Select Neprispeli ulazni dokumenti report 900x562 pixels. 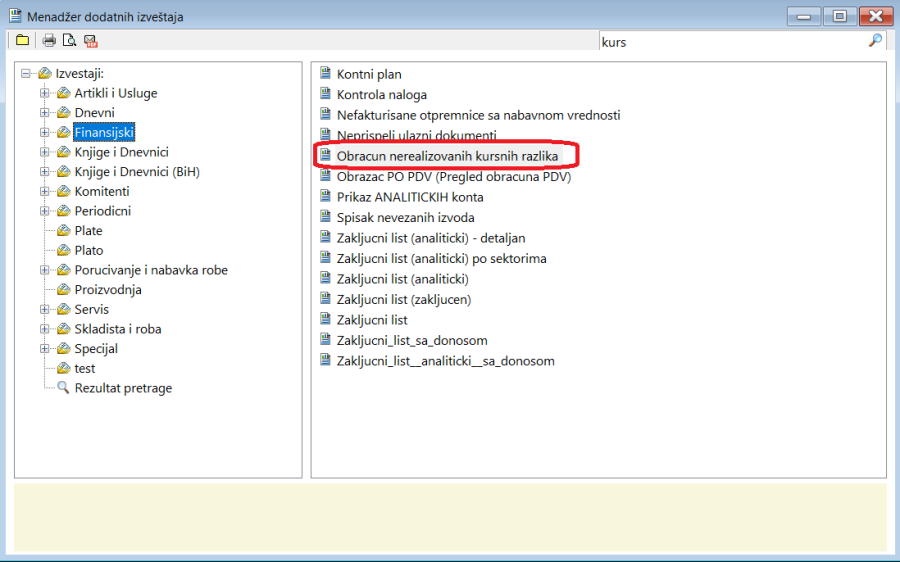coord(417,135)
